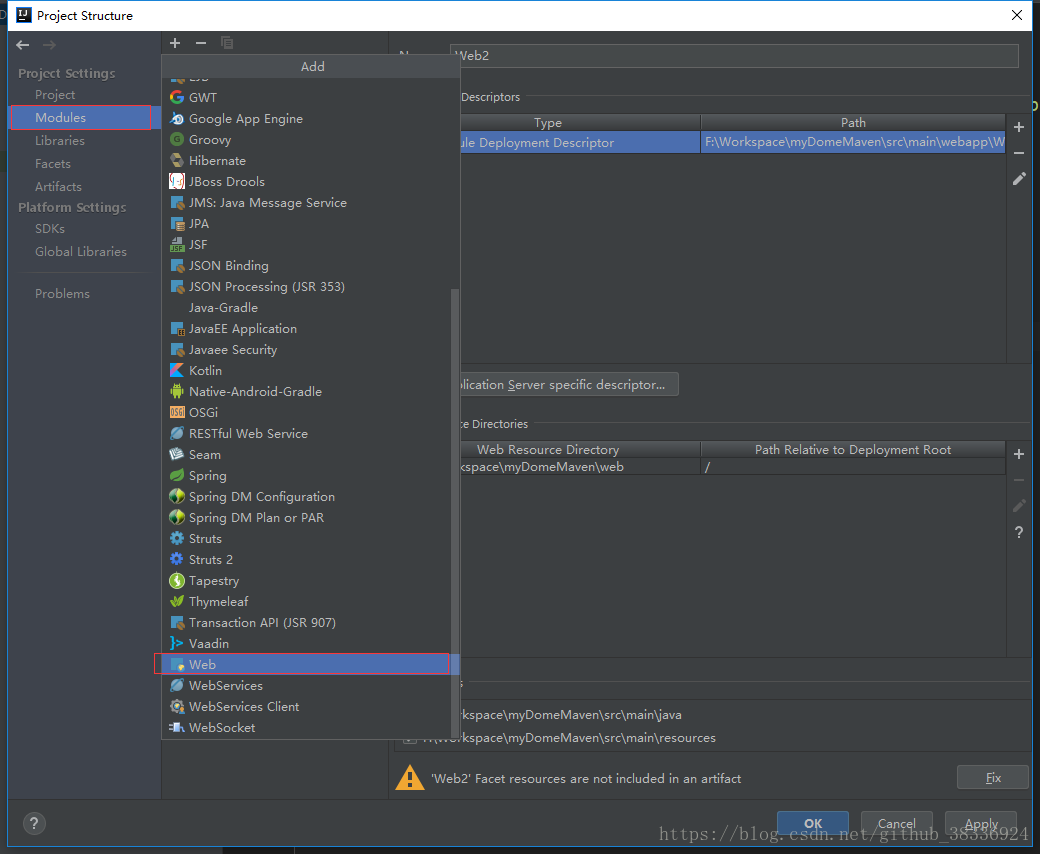Go to Artifacts in the sidebar
The width and height of the screenshot is (1040, 854).
58,187
